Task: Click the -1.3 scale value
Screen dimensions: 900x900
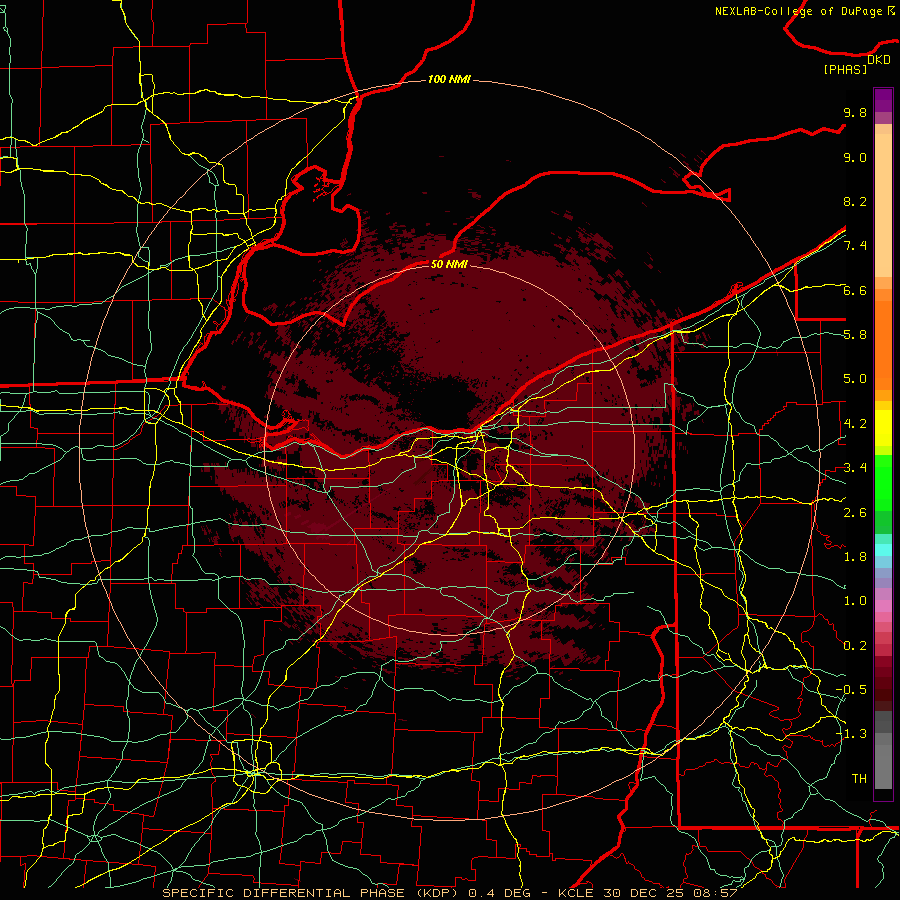Action: pyautogui.click(x=851, y=734)
